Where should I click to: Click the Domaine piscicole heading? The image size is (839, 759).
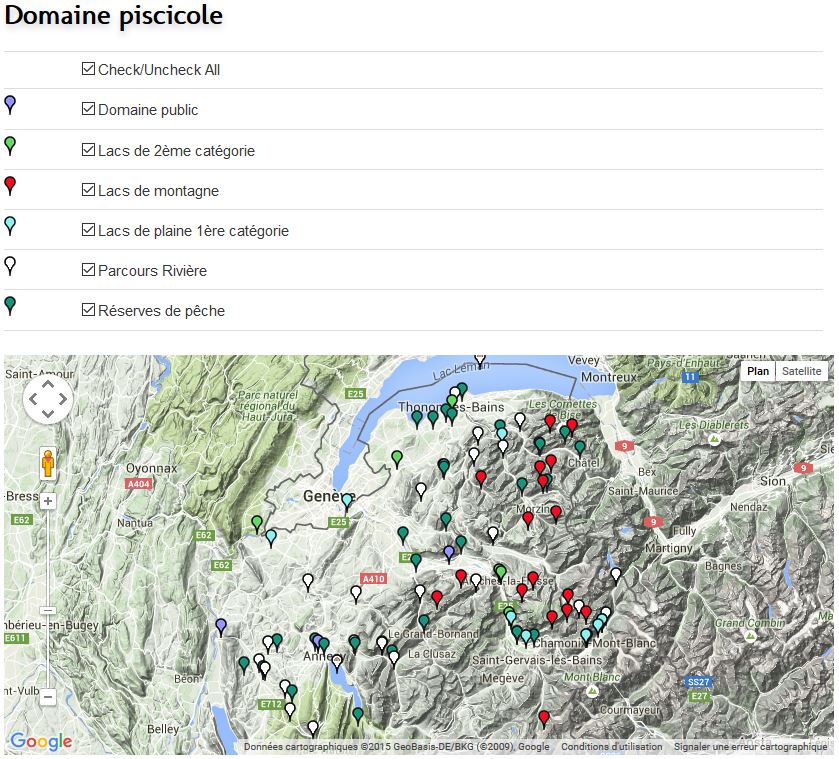(113, 16)
